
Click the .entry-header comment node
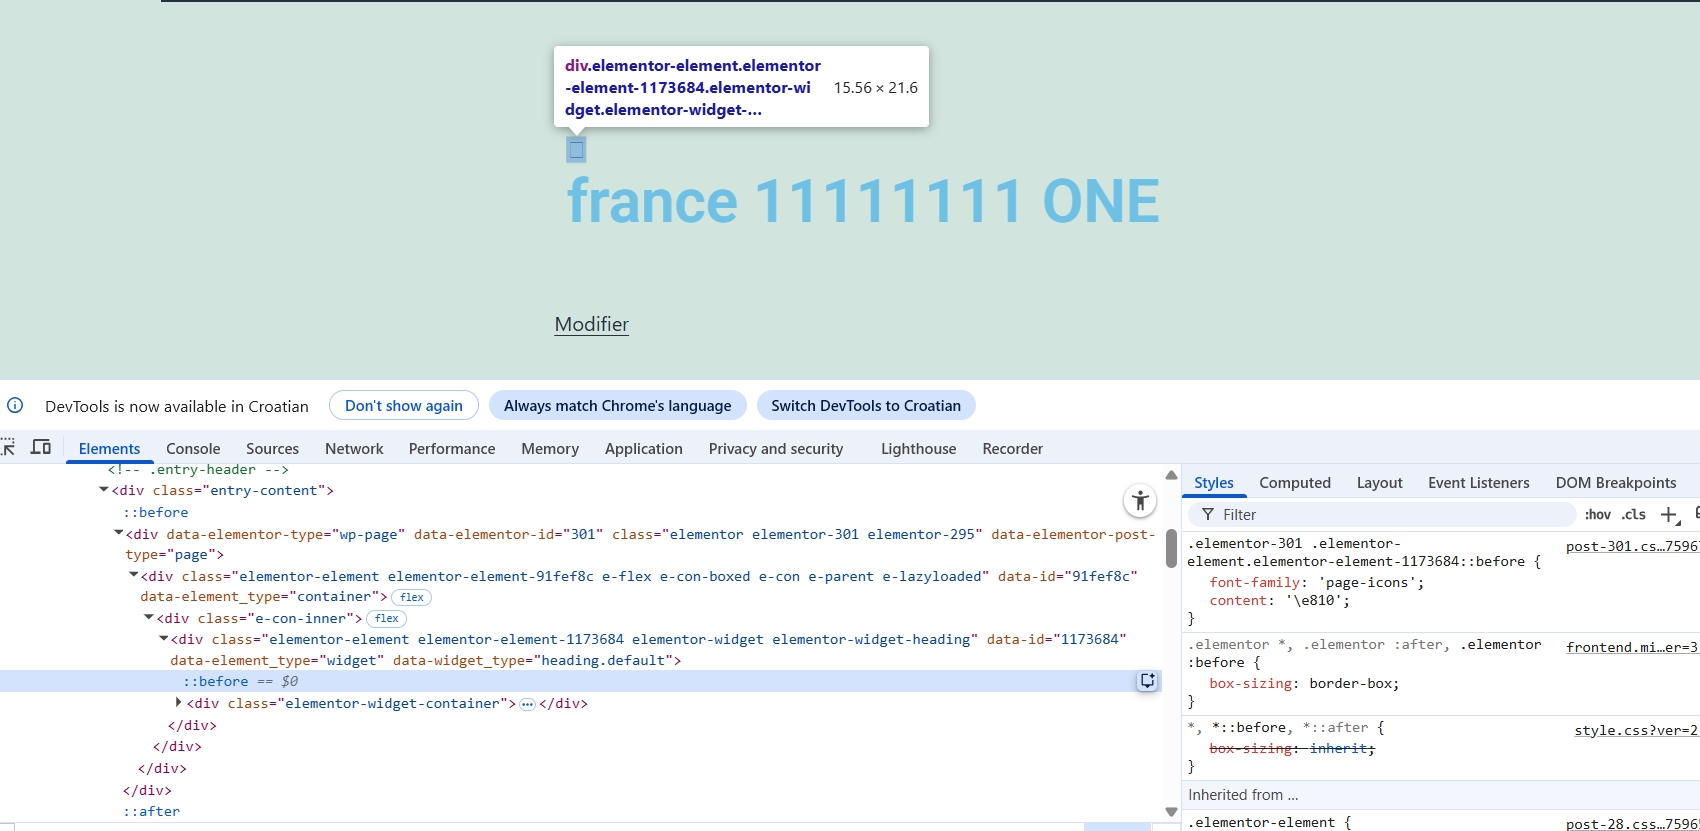[x=198, y=469]
